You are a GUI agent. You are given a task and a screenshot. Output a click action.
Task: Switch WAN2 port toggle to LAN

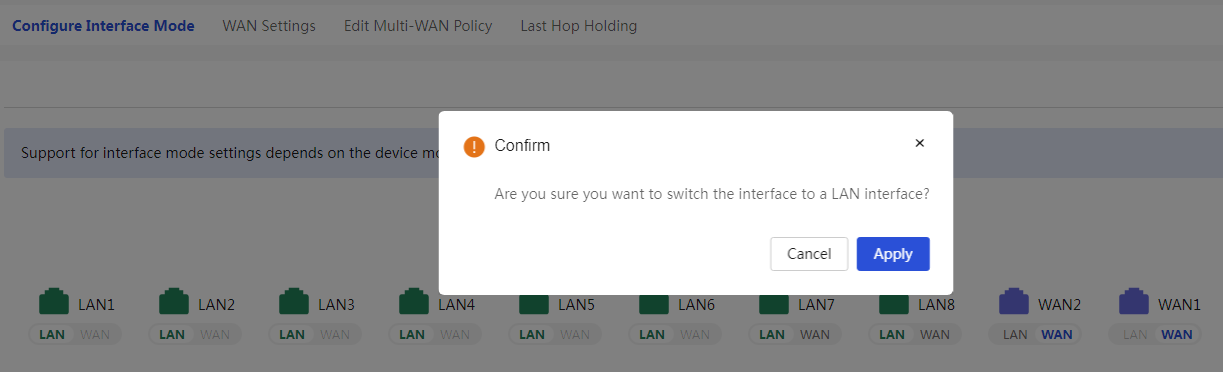click(1015, 335)
